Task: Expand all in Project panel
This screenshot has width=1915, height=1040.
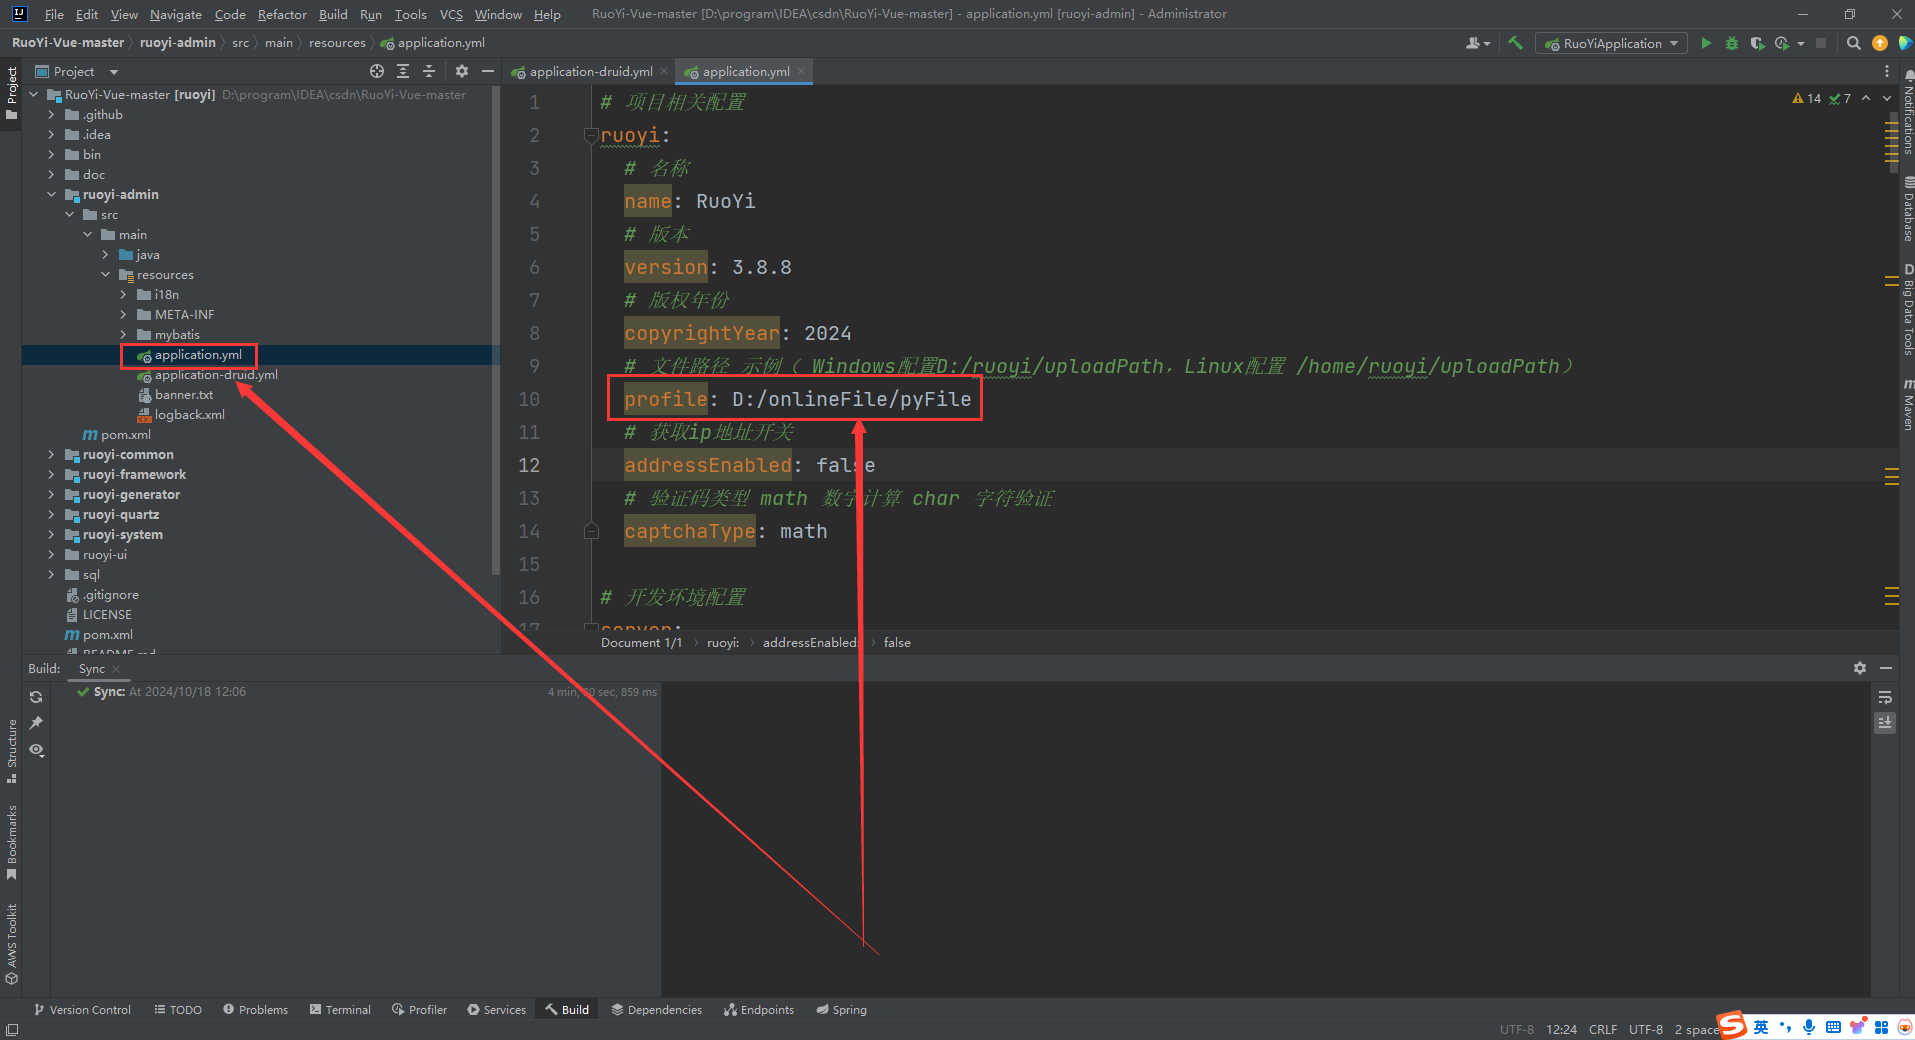Action: [403, 71]
